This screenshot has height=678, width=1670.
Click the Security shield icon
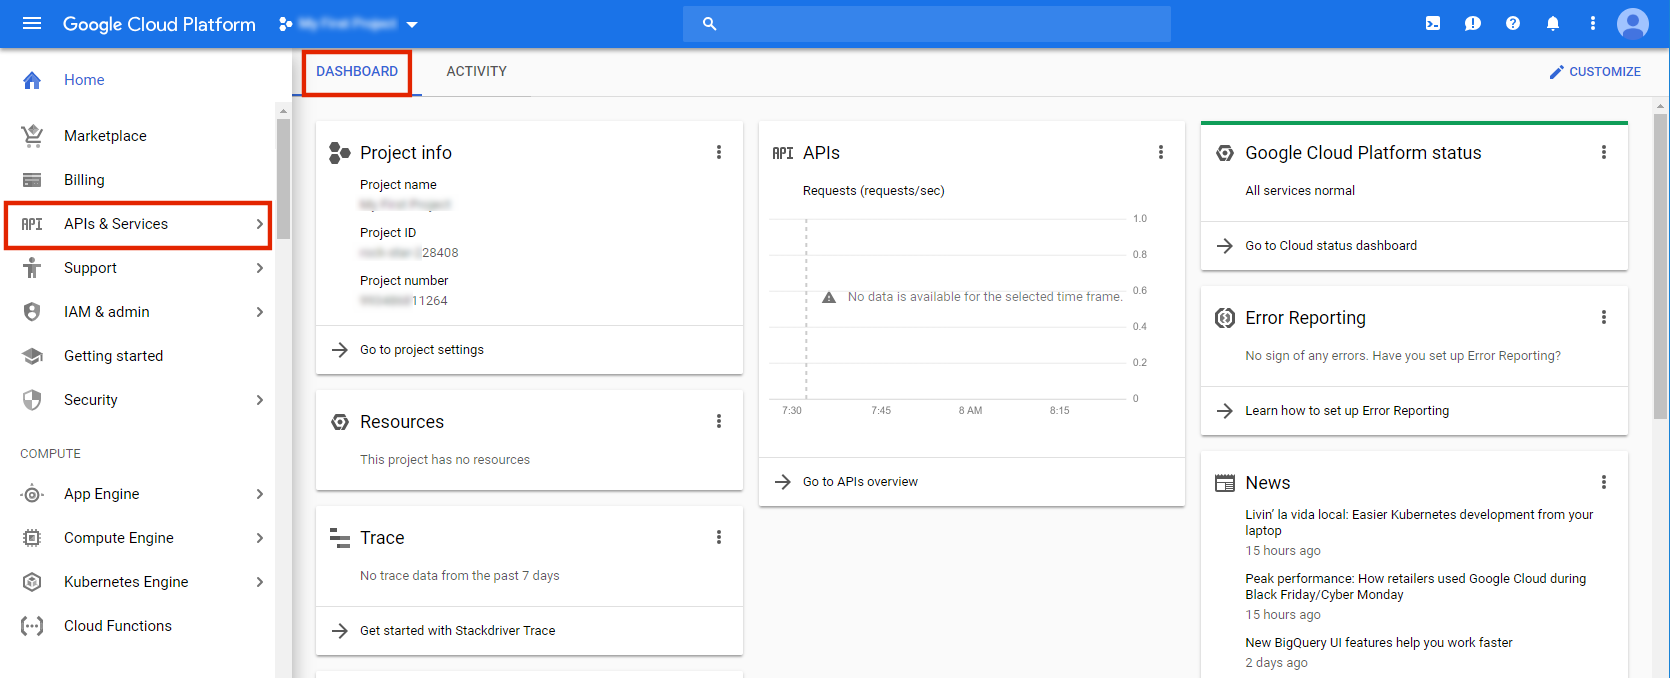coord(32,400)
